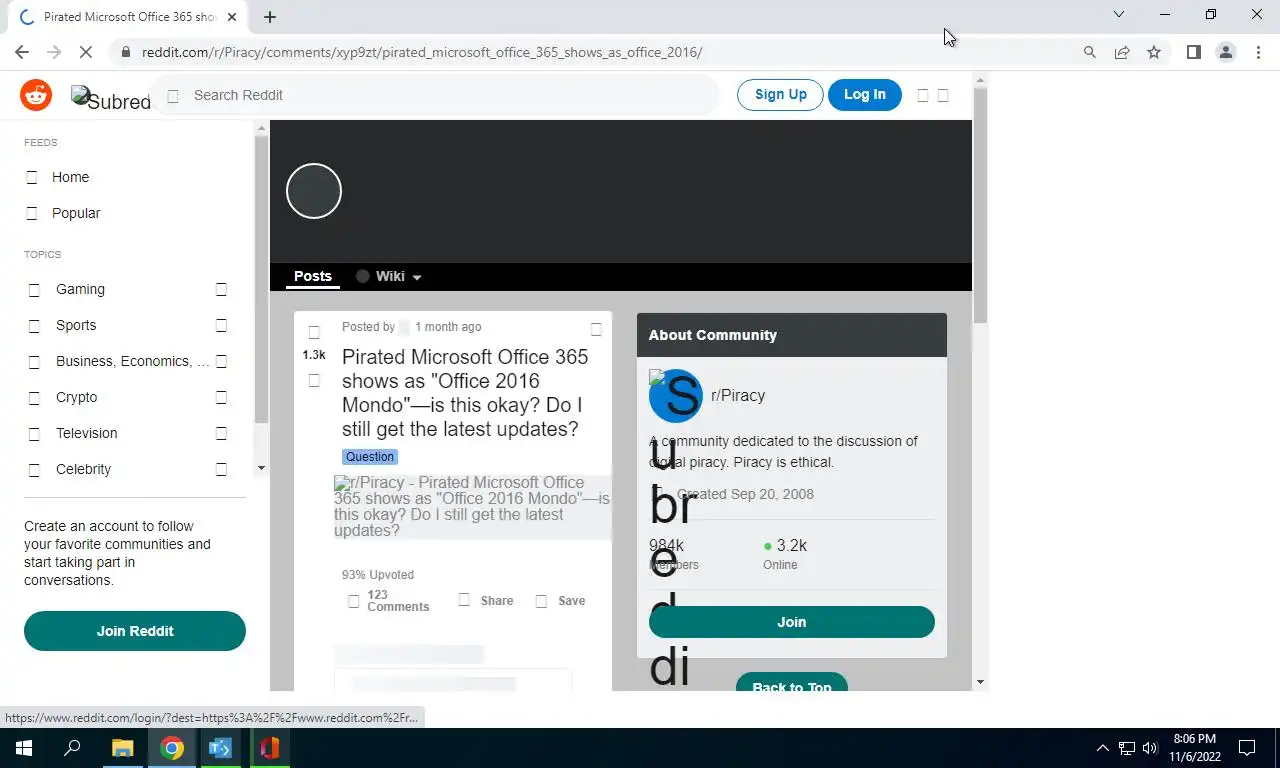Image resolution: width=1280 pixels, height=768 pixels.
Task: Click the post title about Office 2016 Mondo
Action: click(465, 393)
